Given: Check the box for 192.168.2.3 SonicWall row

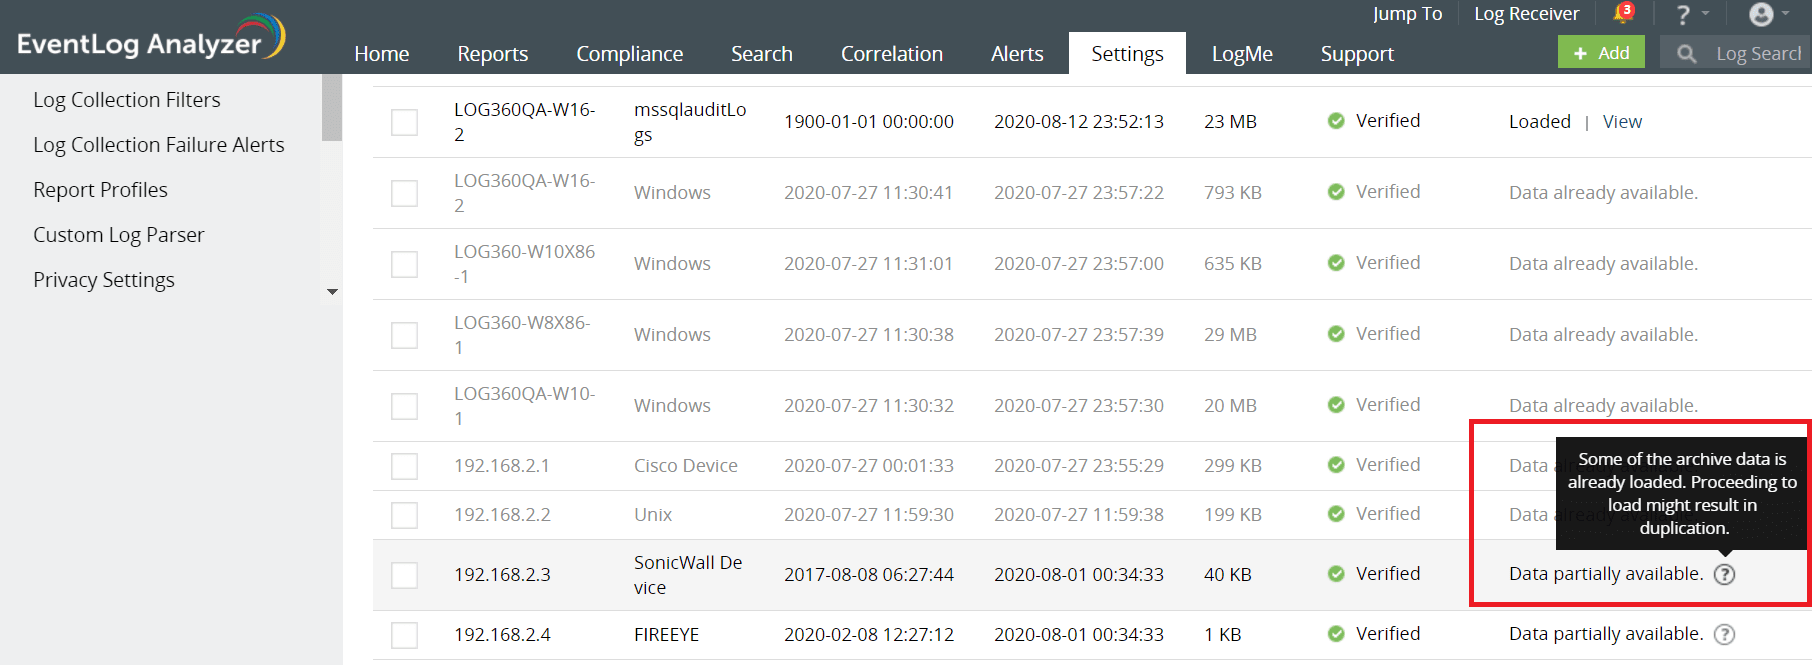Looking at the screenshot, I should (x=405, y=575).
